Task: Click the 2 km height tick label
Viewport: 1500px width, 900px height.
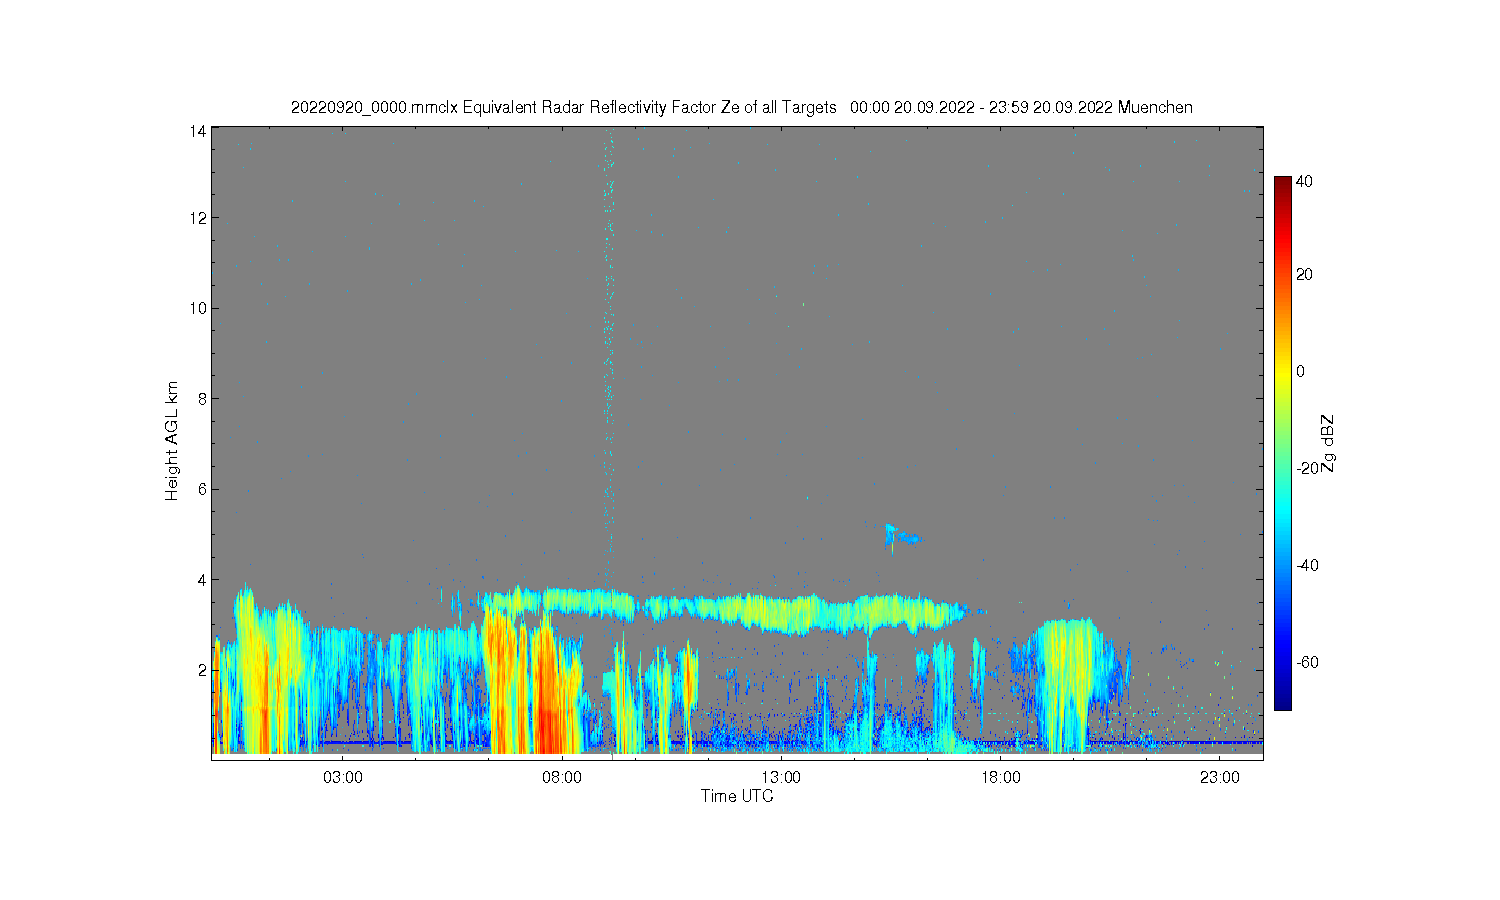Action: click(202, 669)
